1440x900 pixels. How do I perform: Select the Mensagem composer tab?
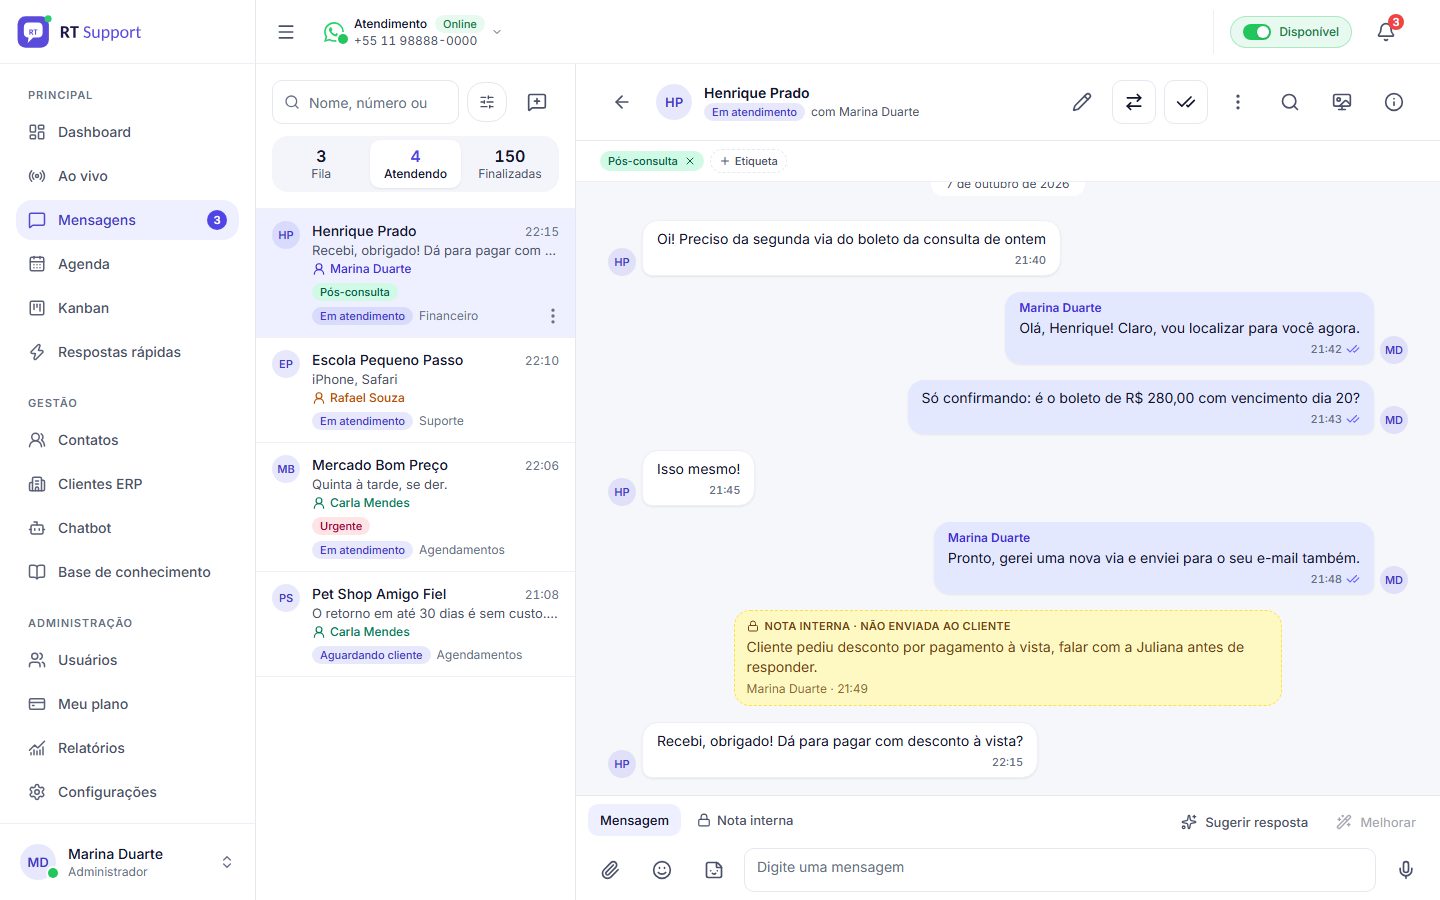point(634,820)
